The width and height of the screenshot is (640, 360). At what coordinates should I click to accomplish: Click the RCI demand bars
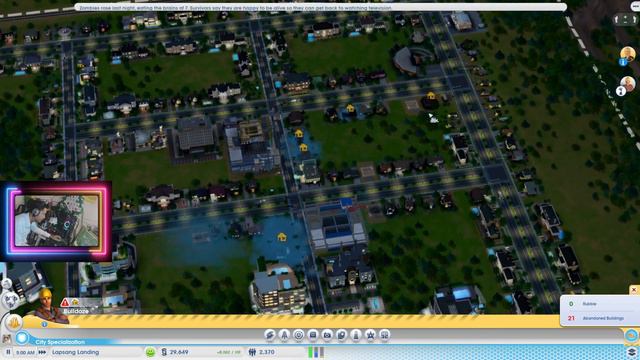pos(316,352)
